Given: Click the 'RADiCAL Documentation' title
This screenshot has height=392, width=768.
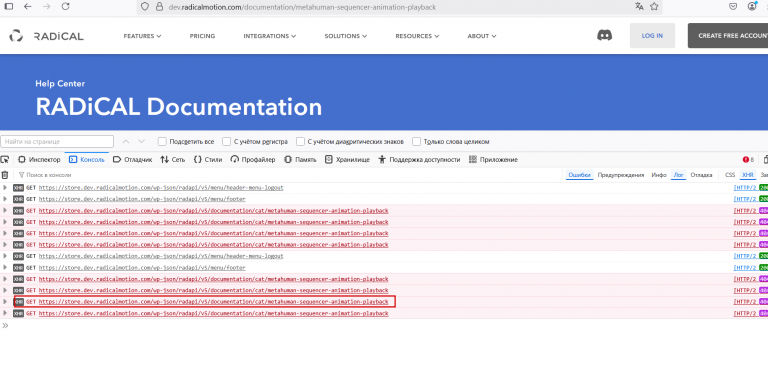Looking at the screenshot, I should 179,107.
